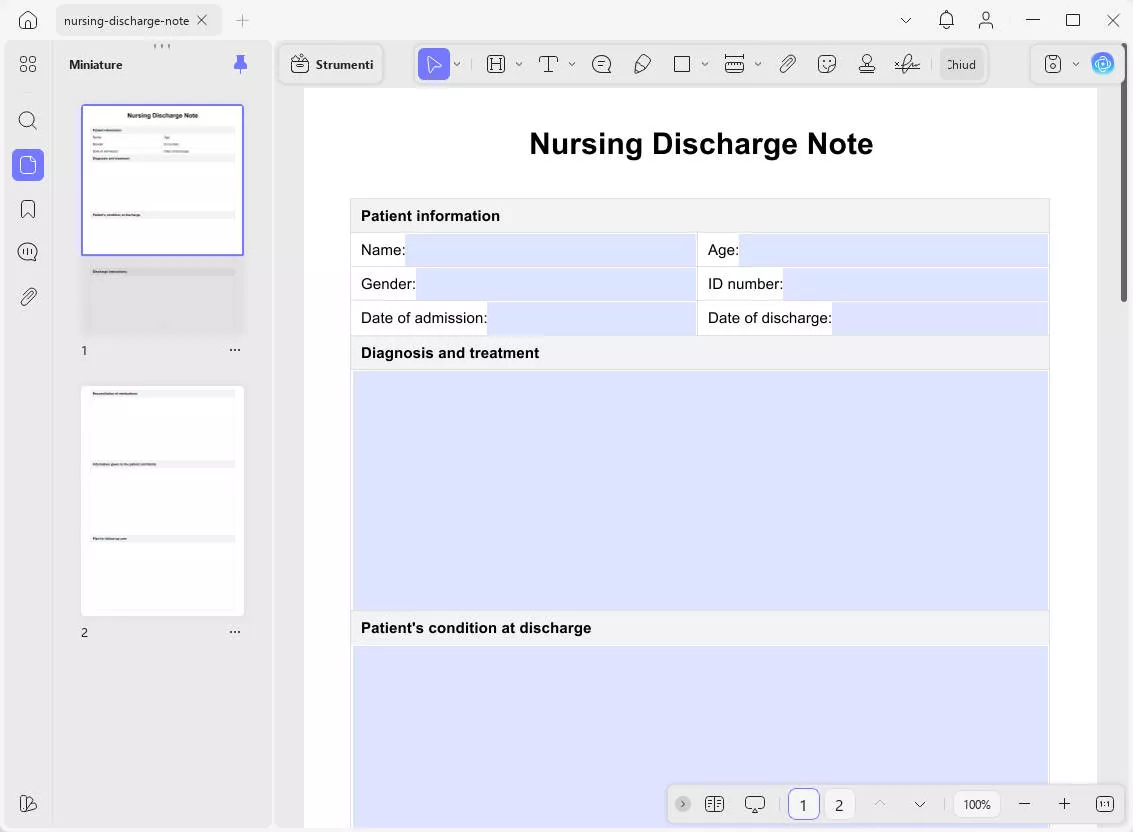1133x832 pixels.
Task: Click the Age input field
Action: tap(893, 250)
